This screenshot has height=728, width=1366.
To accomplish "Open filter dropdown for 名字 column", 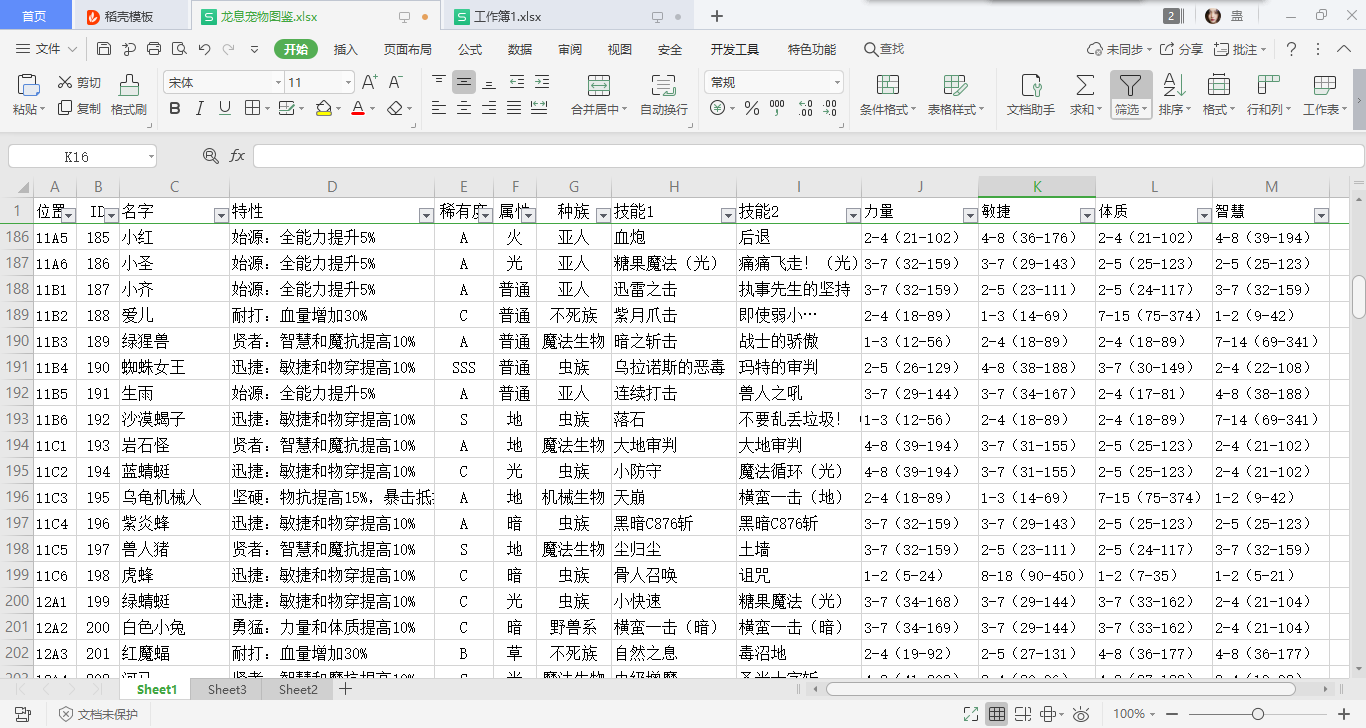I will point(221,215).
